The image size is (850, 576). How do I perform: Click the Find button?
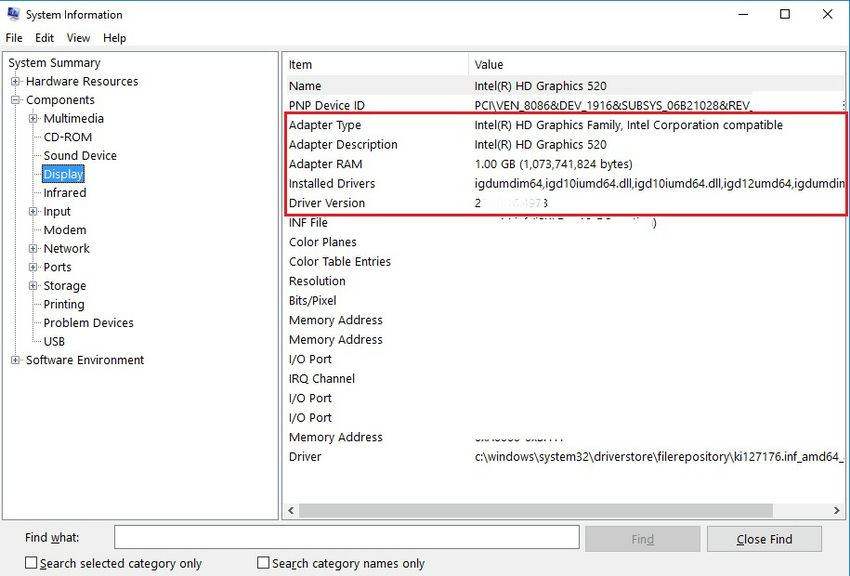pyautogui.click(x=642, y=538)
